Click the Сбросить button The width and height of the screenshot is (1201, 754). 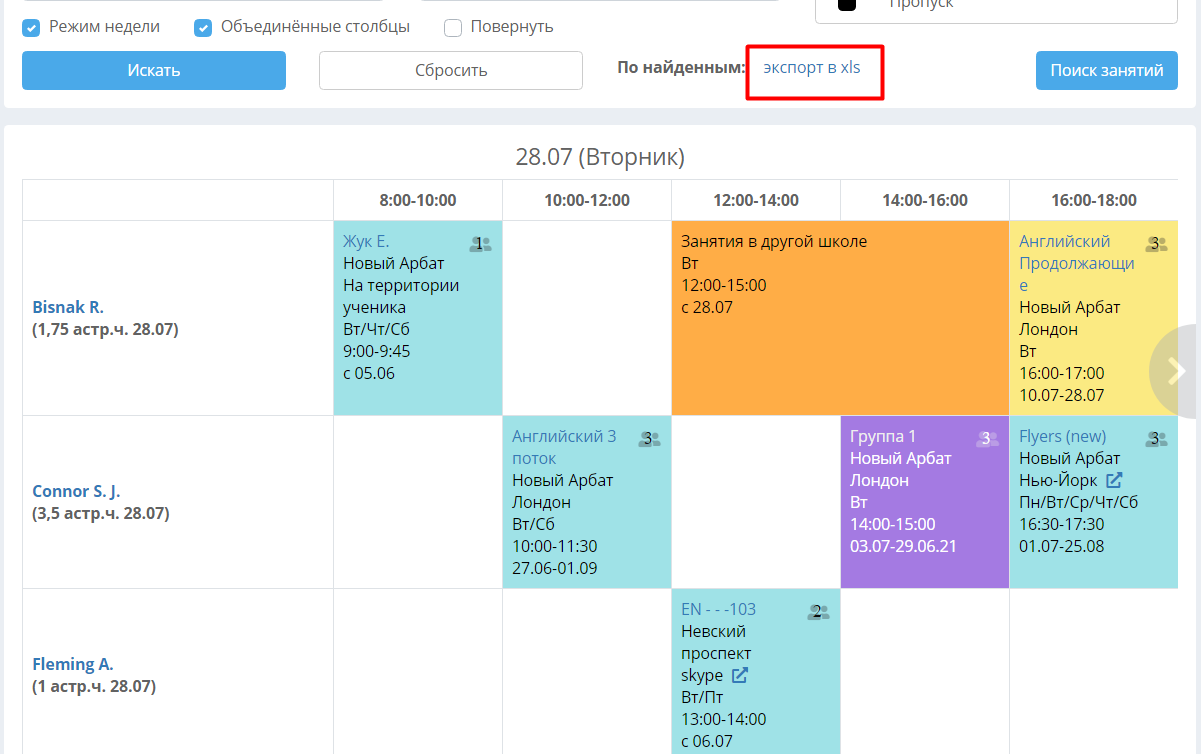[x=451, y=70]
